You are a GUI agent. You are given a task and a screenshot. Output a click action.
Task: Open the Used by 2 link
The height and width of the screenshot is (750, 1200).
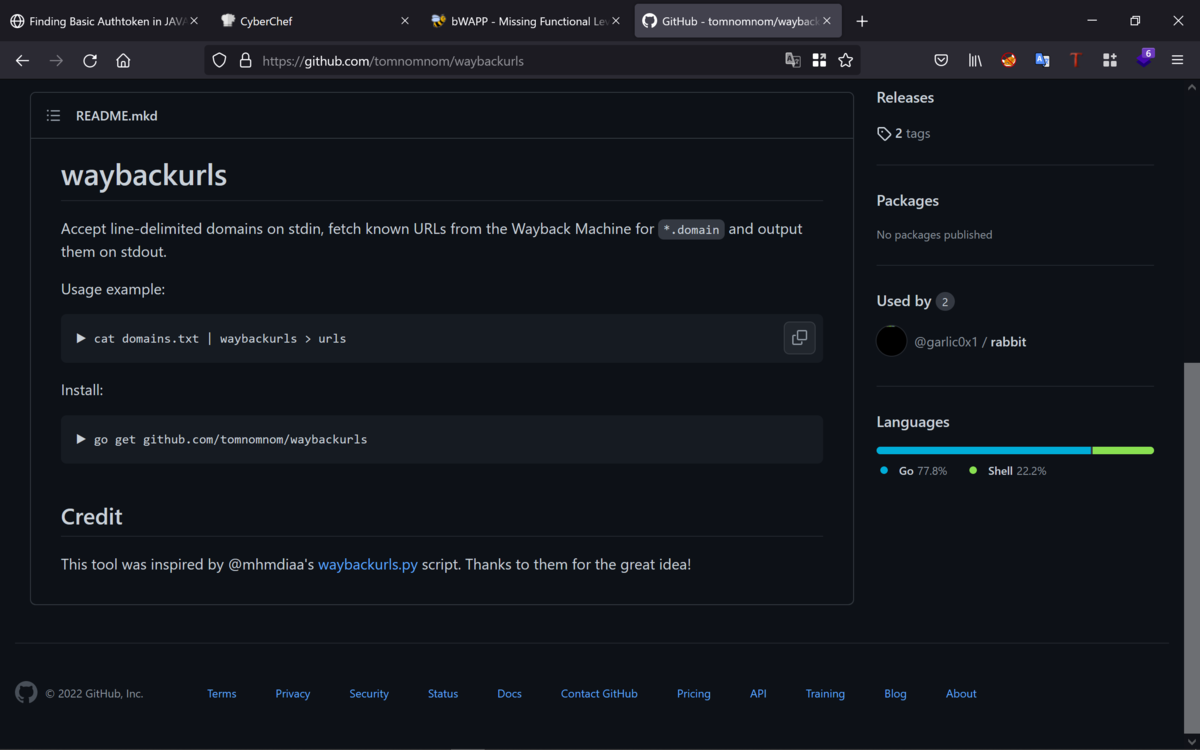(x=915, y=301)
